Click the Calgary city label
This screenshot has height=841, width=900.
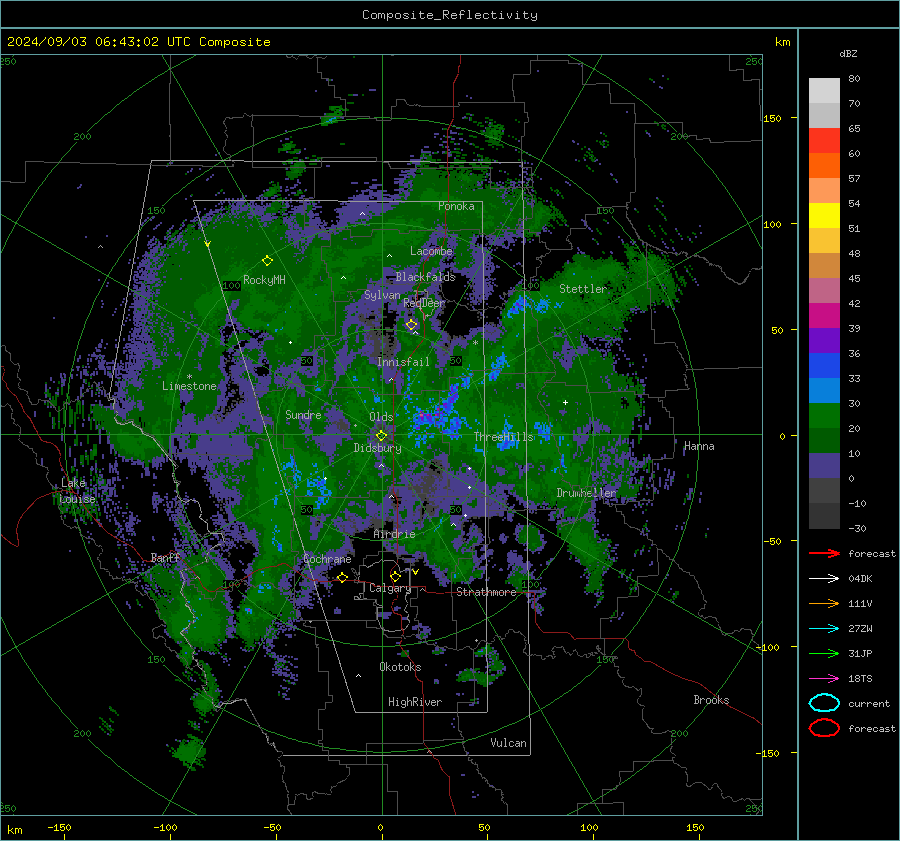(390, 588)
